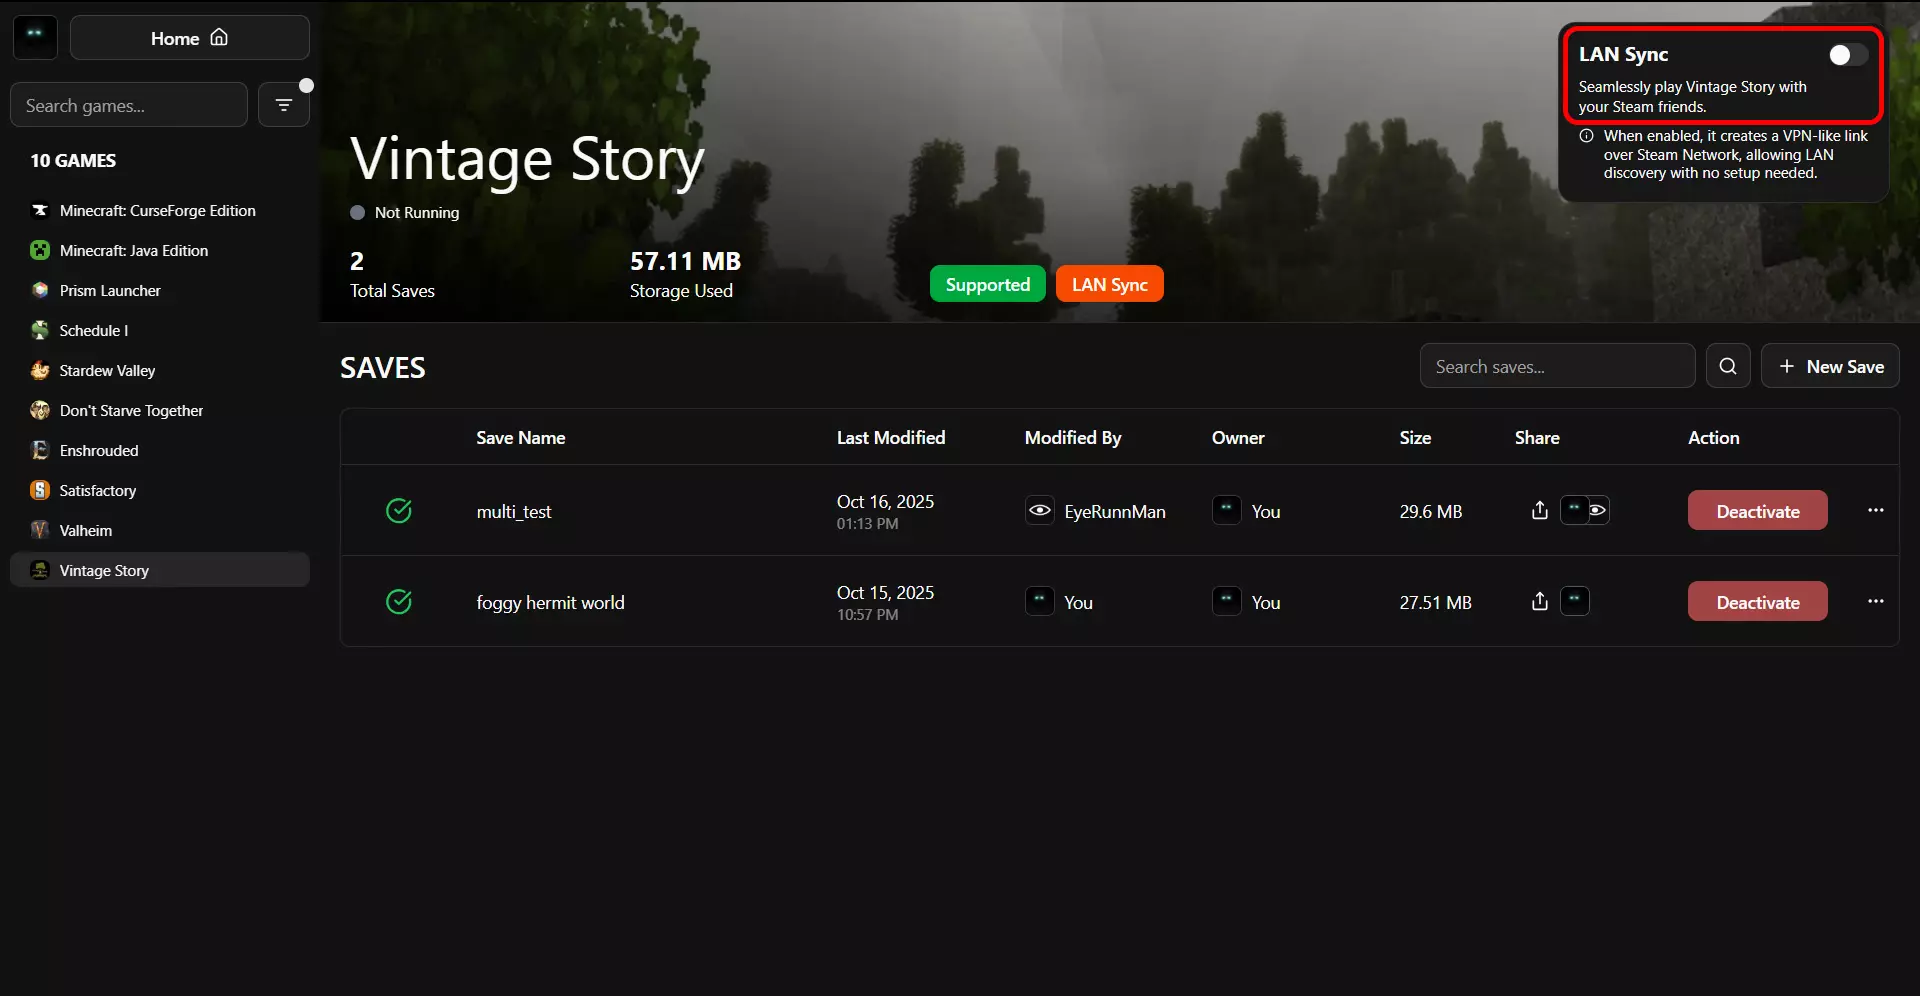
Task: Open more options for multi_test save
Action: click(1876, 510)
